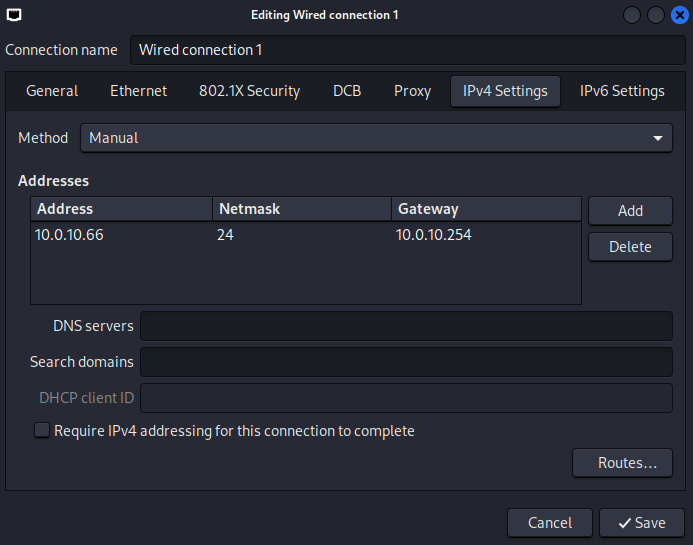Screen dimensions: 693x545
Task: Click the minimize window button
Action: tap(632, 15)
